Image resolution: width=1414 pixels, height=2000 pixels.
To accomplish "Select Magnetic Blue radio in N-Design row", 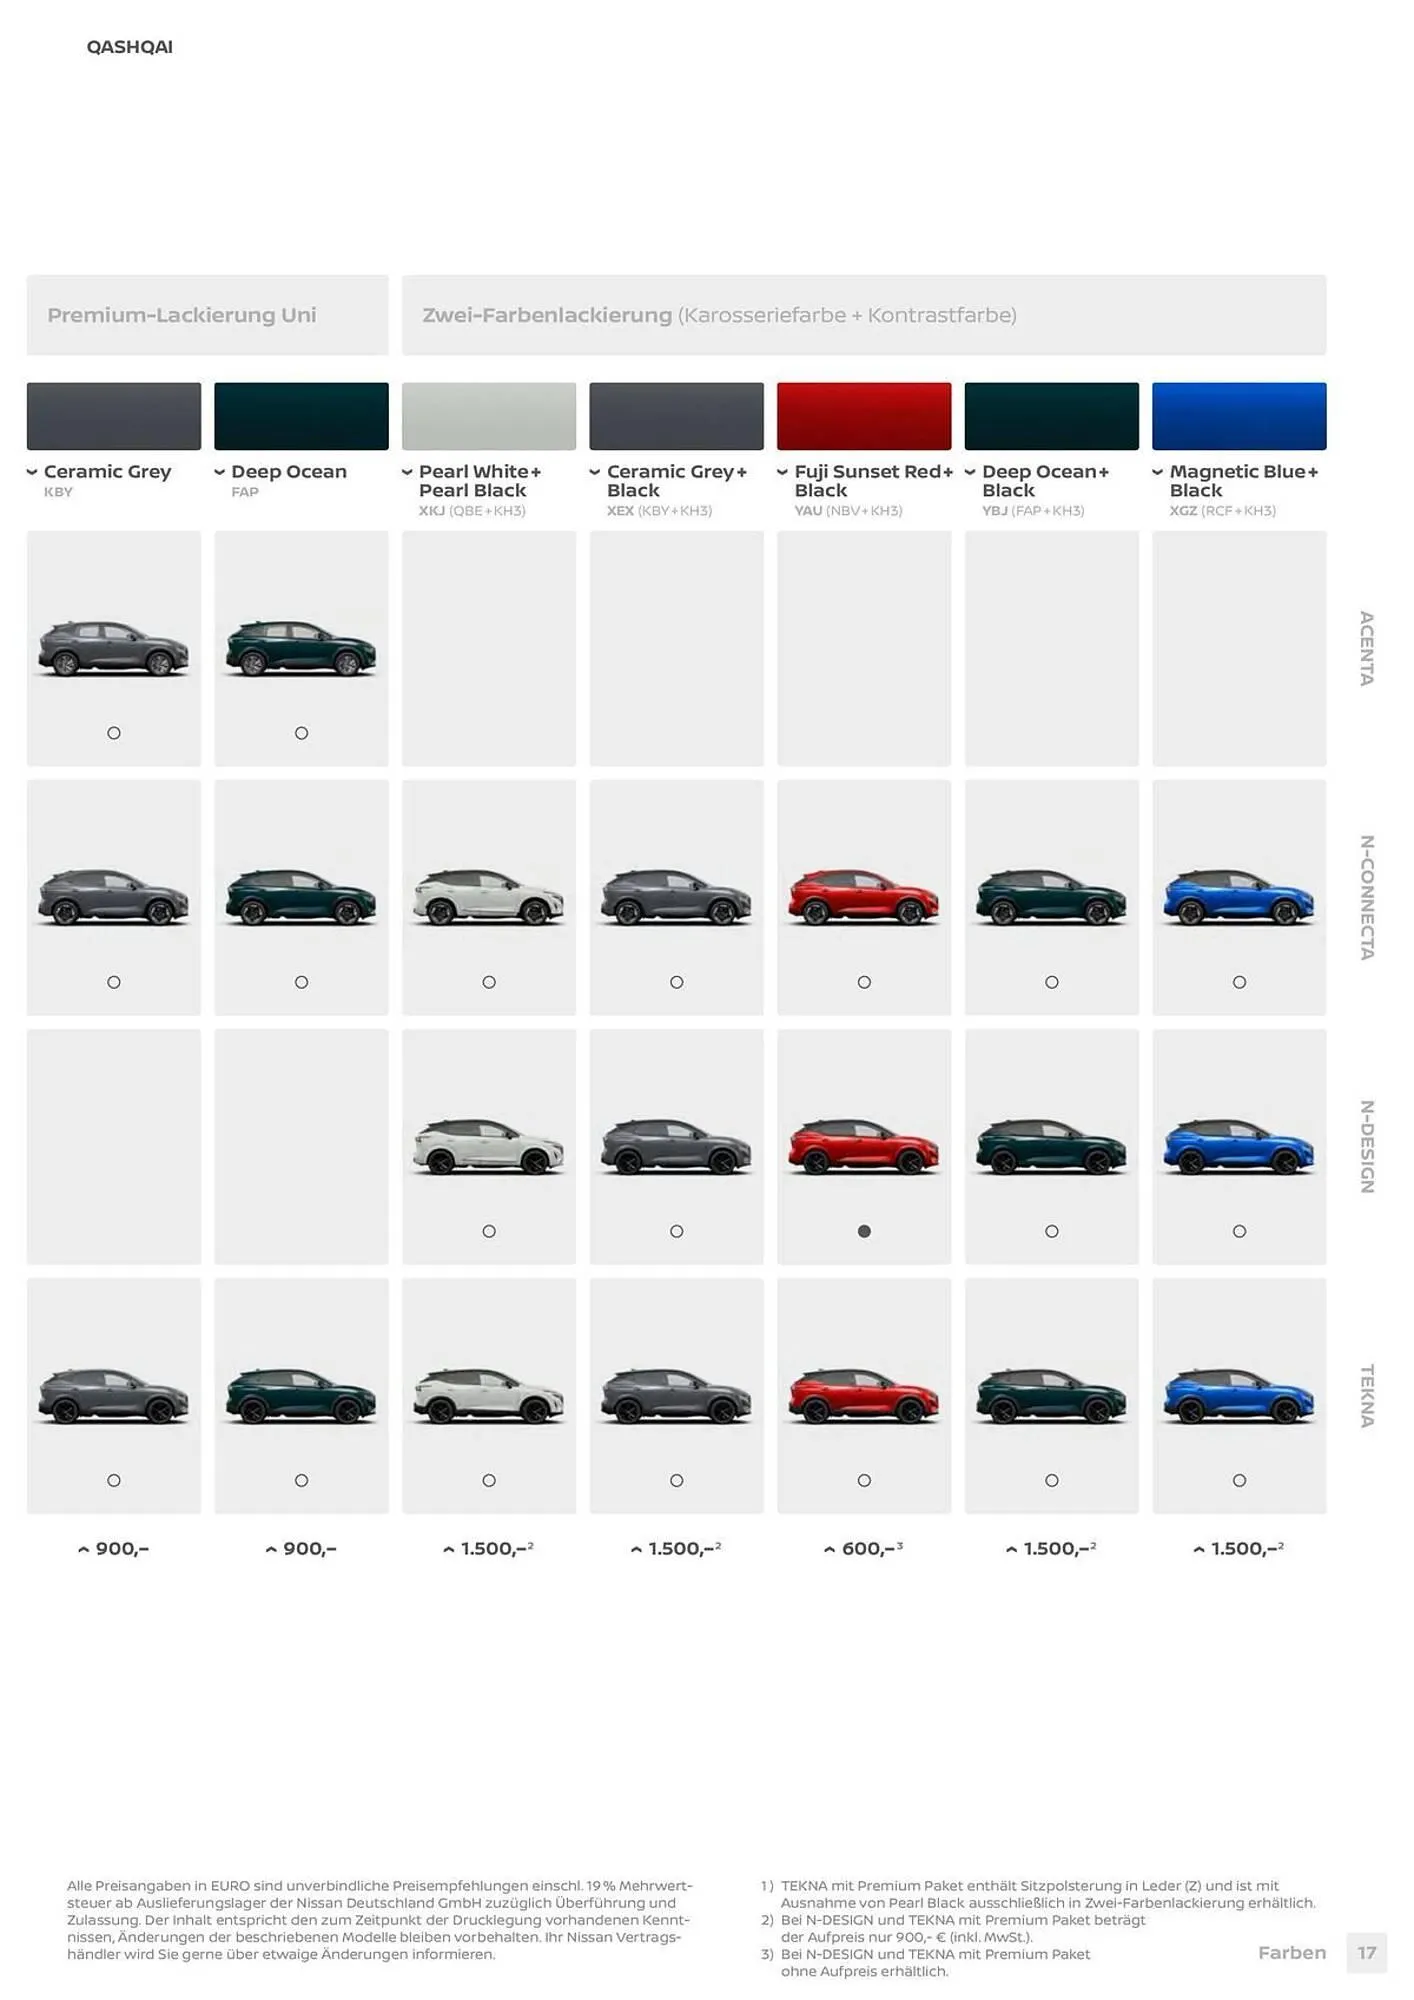I will pyautogui.click(x=1239, y=1231).
